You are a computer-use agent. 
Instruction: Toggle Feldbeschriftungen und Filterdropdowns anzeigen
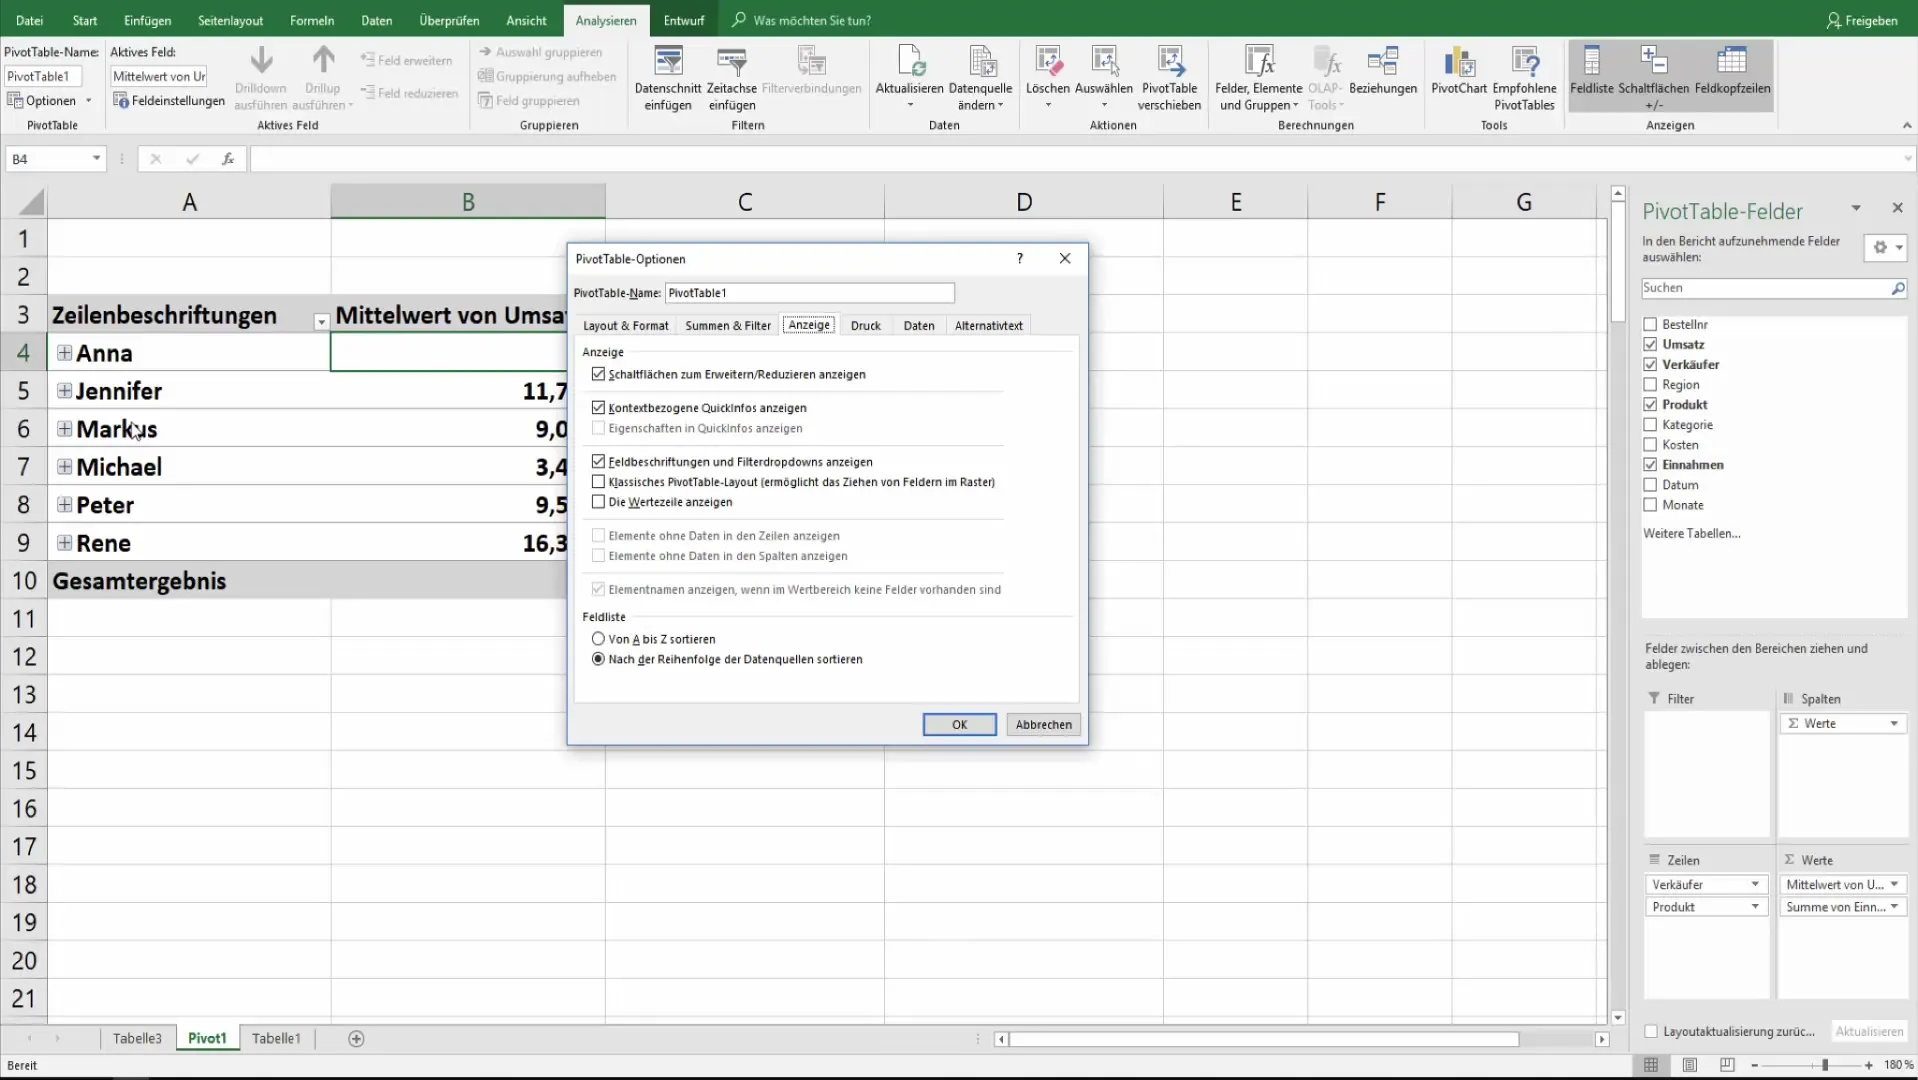(x=598, y=462)
